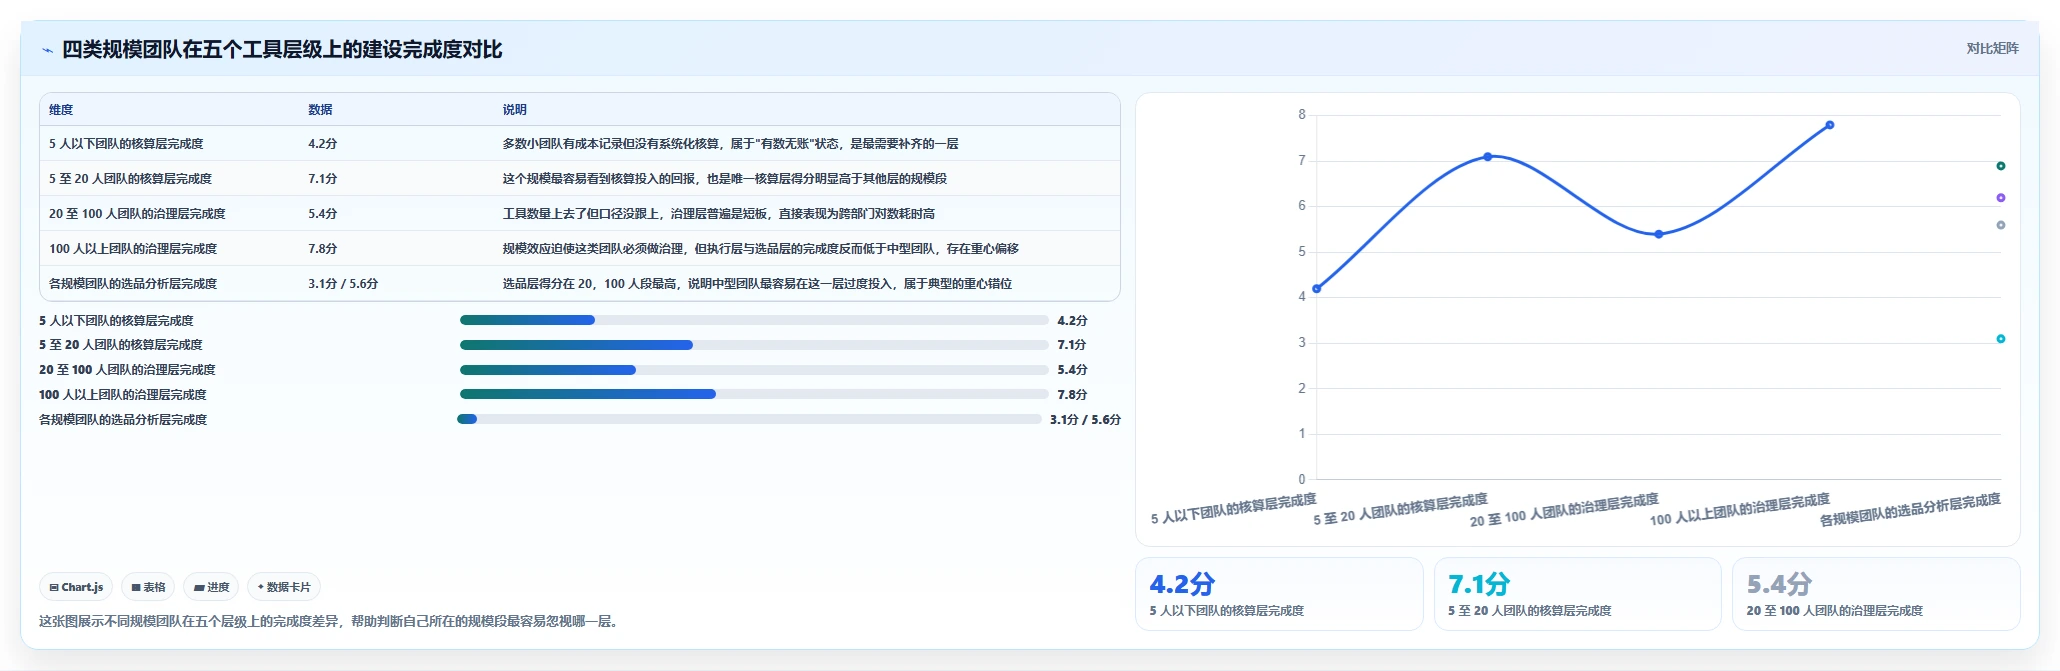Click the chart data point at value 7.8
Image resolution: width=2060 pixels, height=671 pixels.
(x=1829, y=125)
